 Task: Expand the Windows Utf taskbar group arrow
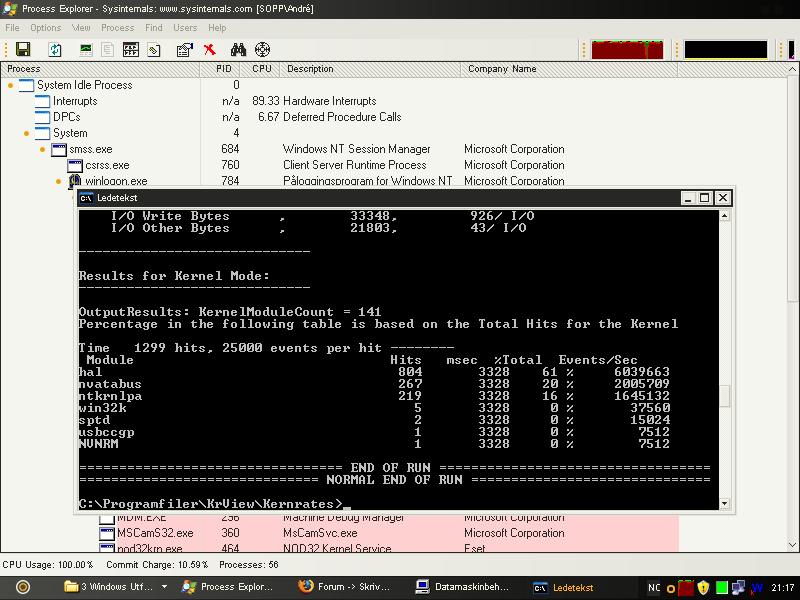164,587
